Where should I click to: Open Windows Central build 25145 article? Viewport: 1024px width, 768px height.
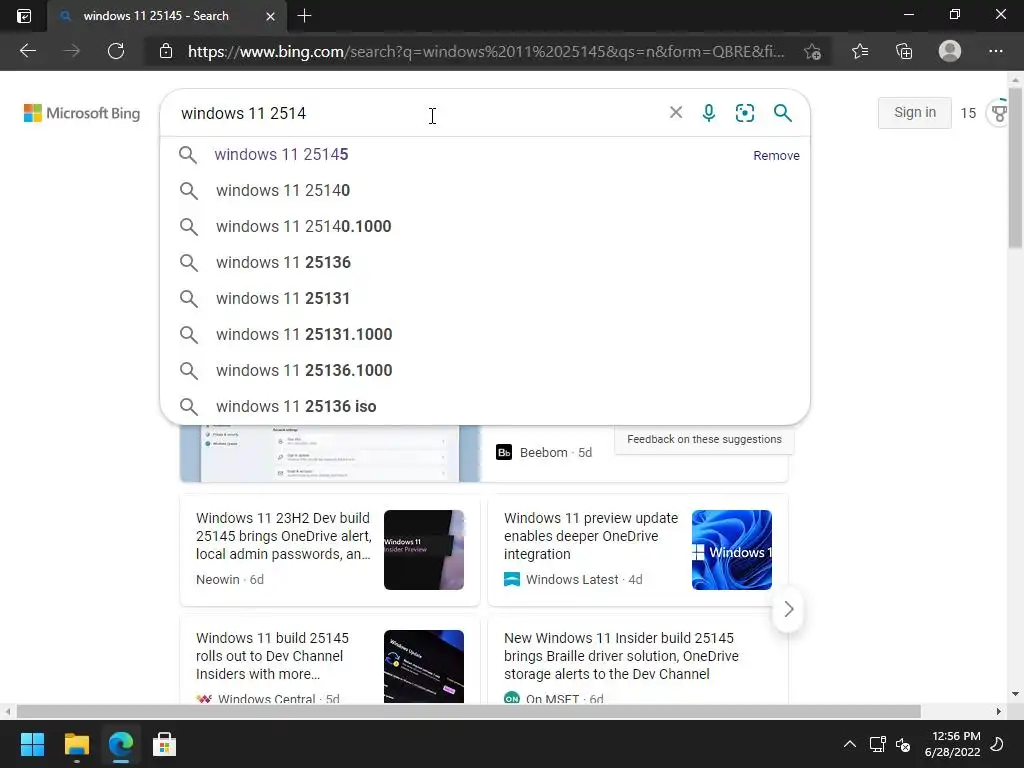tap(273, 656)
